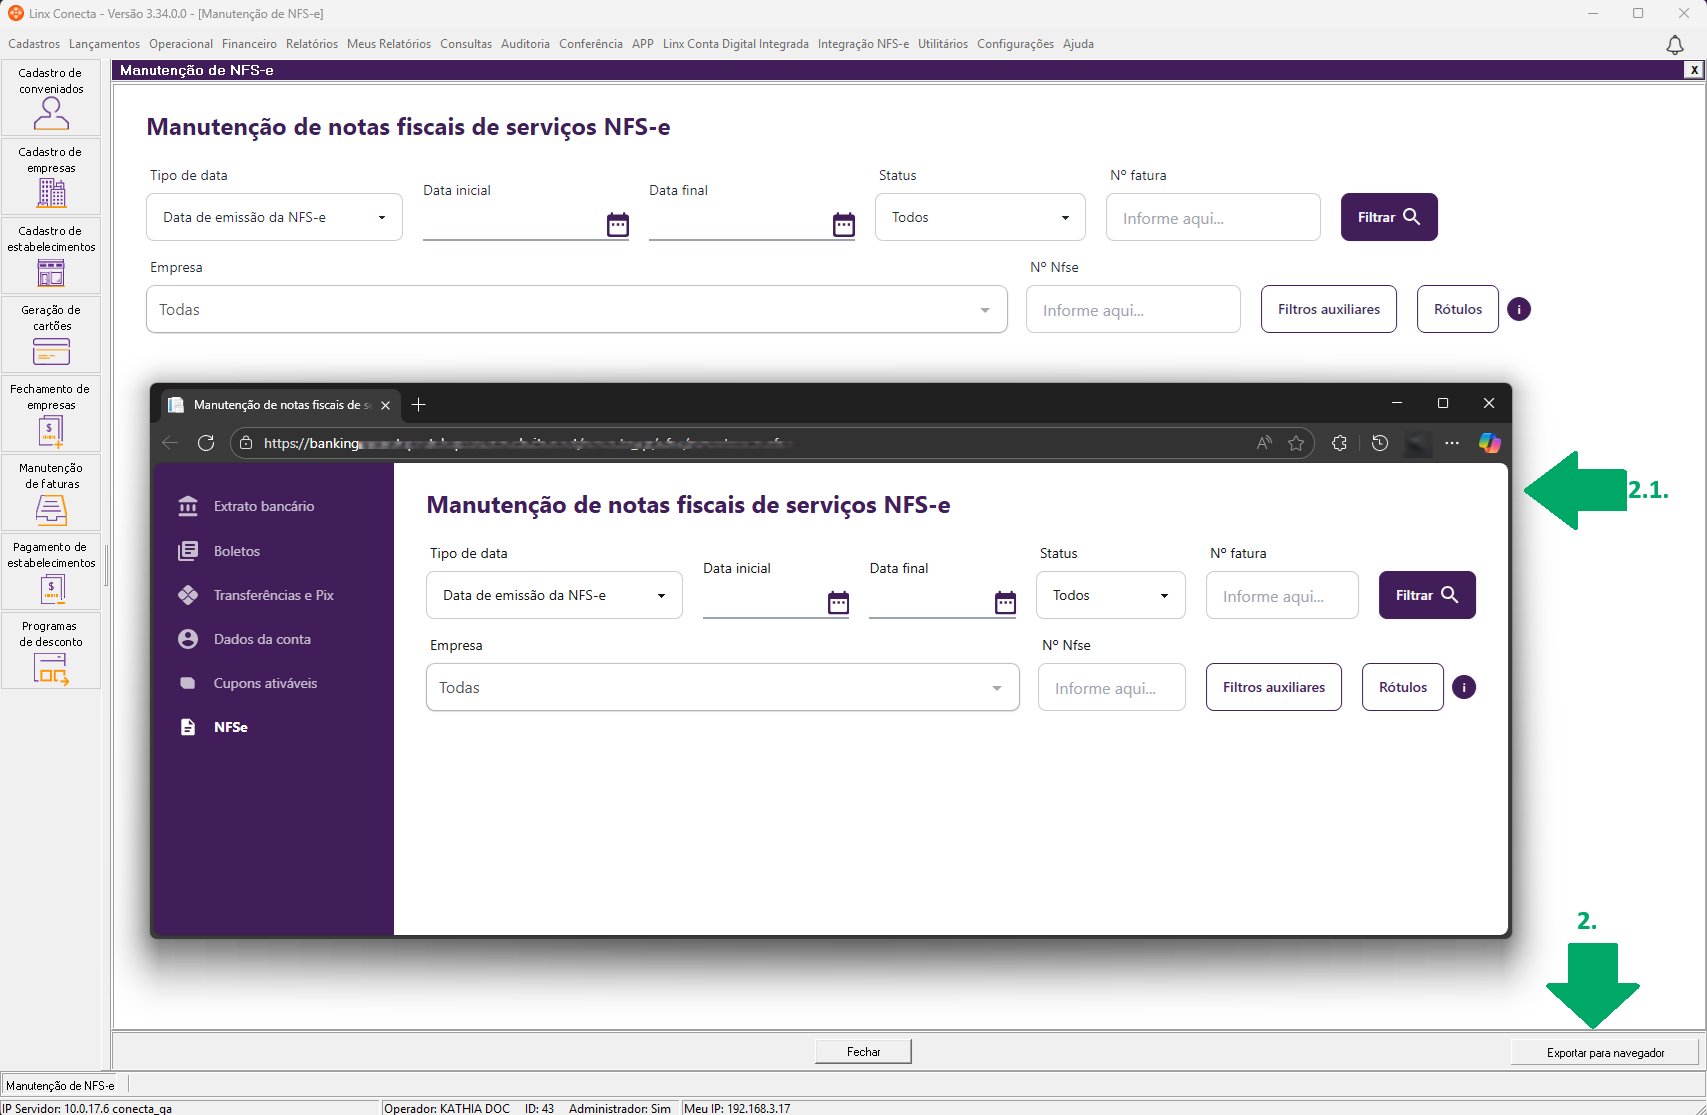The width and height of the screenshot is (1707, 1115).
Task: Open Data final calendar in browser window
Action: click(1006, 602)
